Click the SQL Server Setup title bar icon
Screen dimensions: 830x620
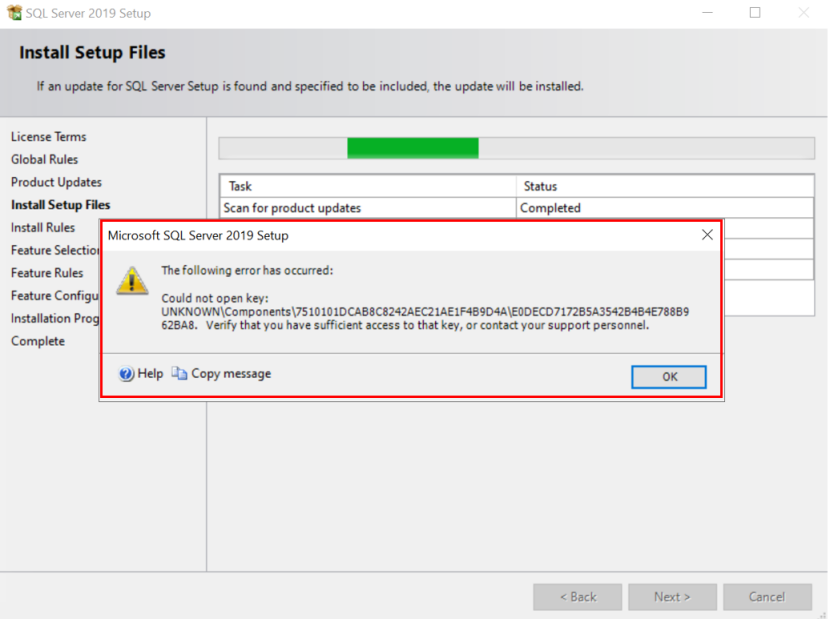tap(14, 12)
